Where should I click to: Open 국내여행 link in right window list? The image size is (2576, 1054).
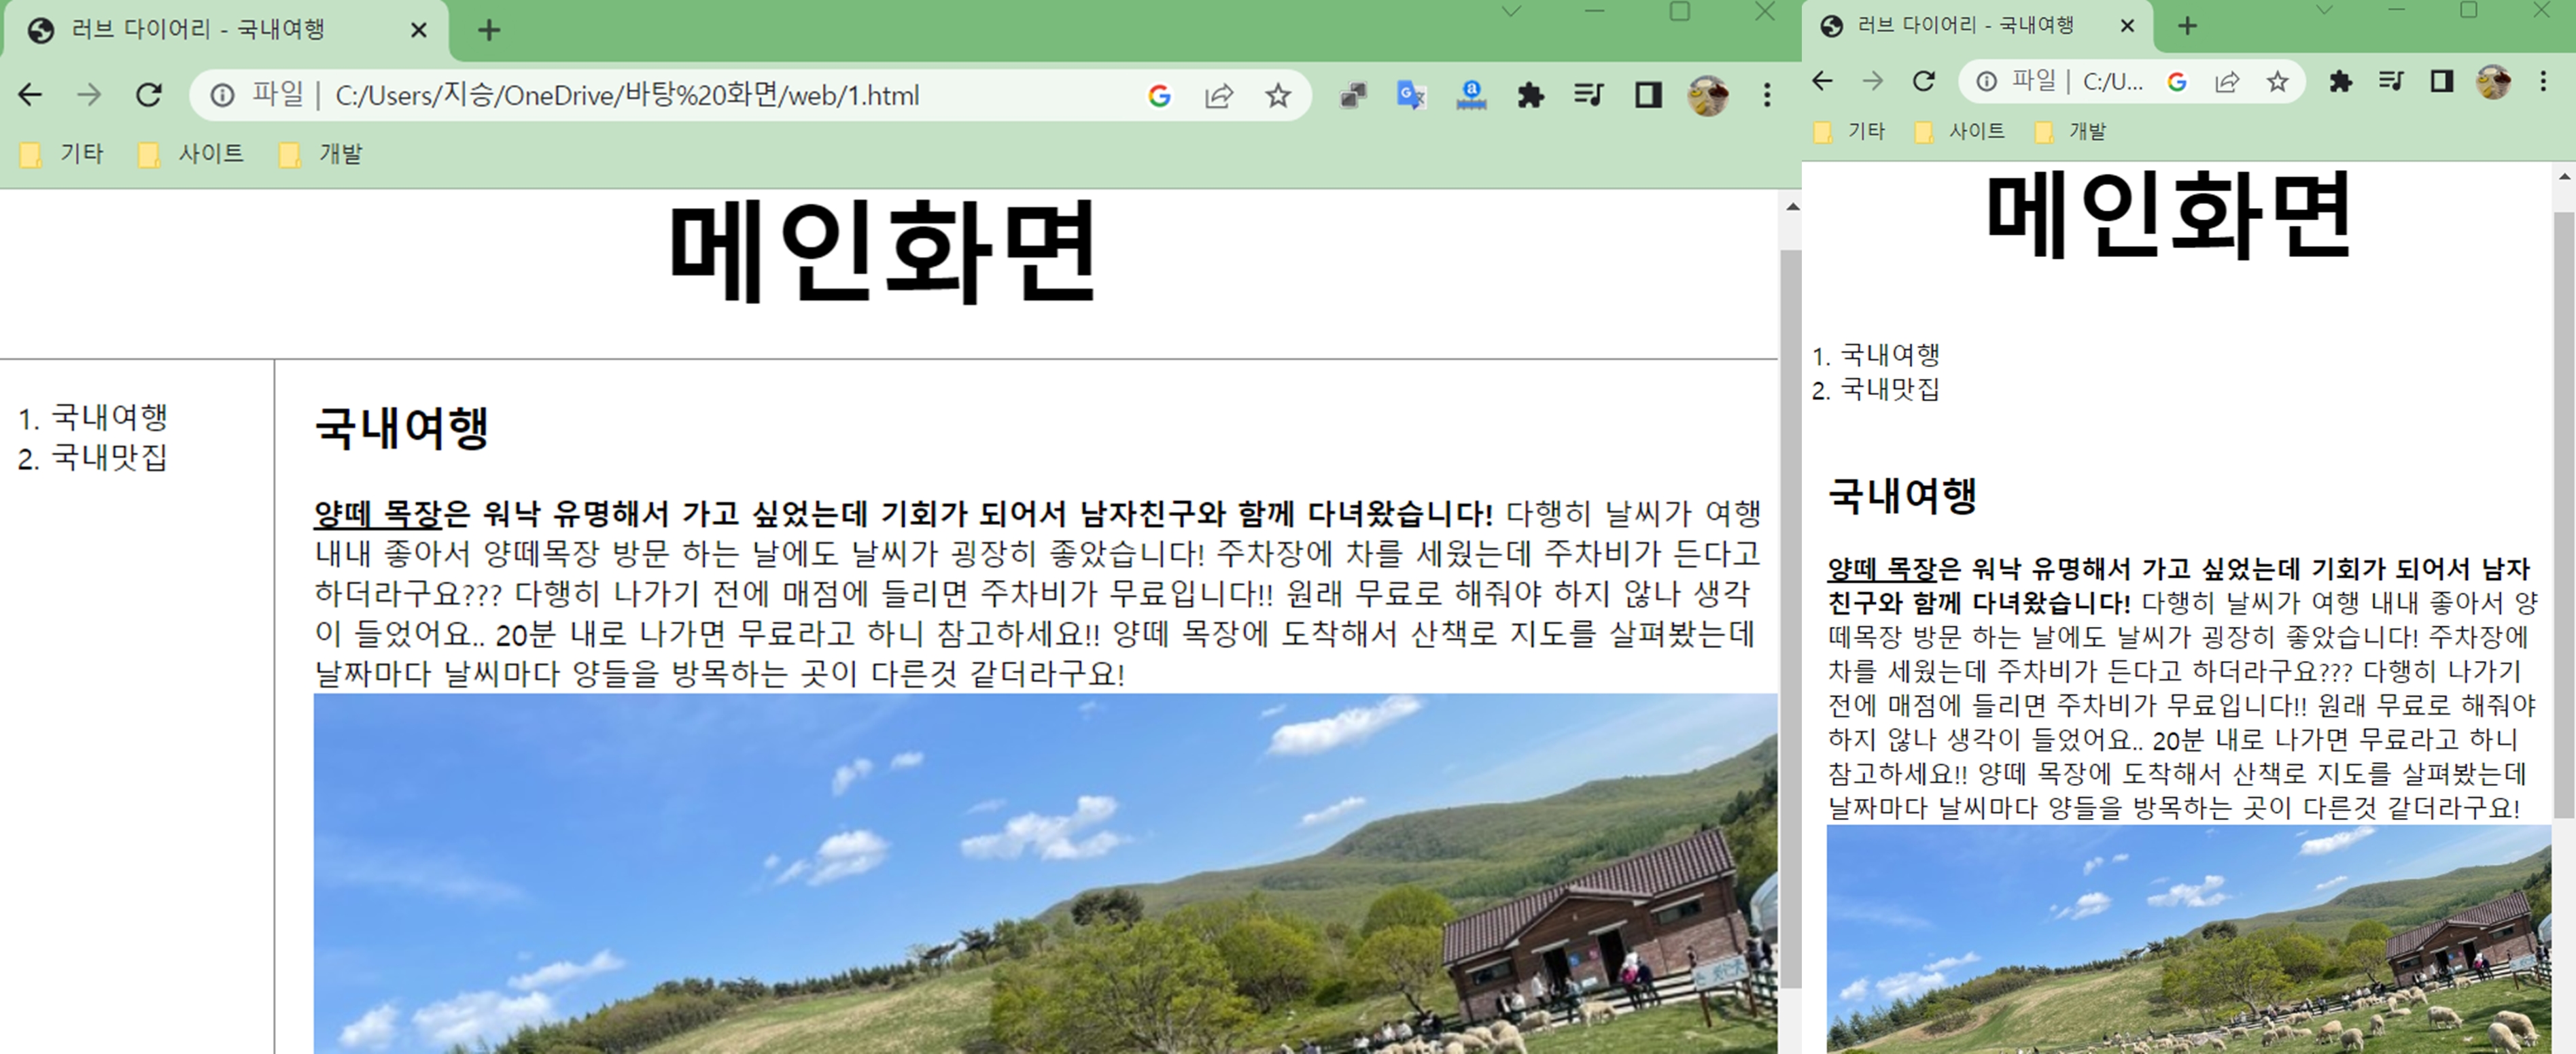[1890, 355]
